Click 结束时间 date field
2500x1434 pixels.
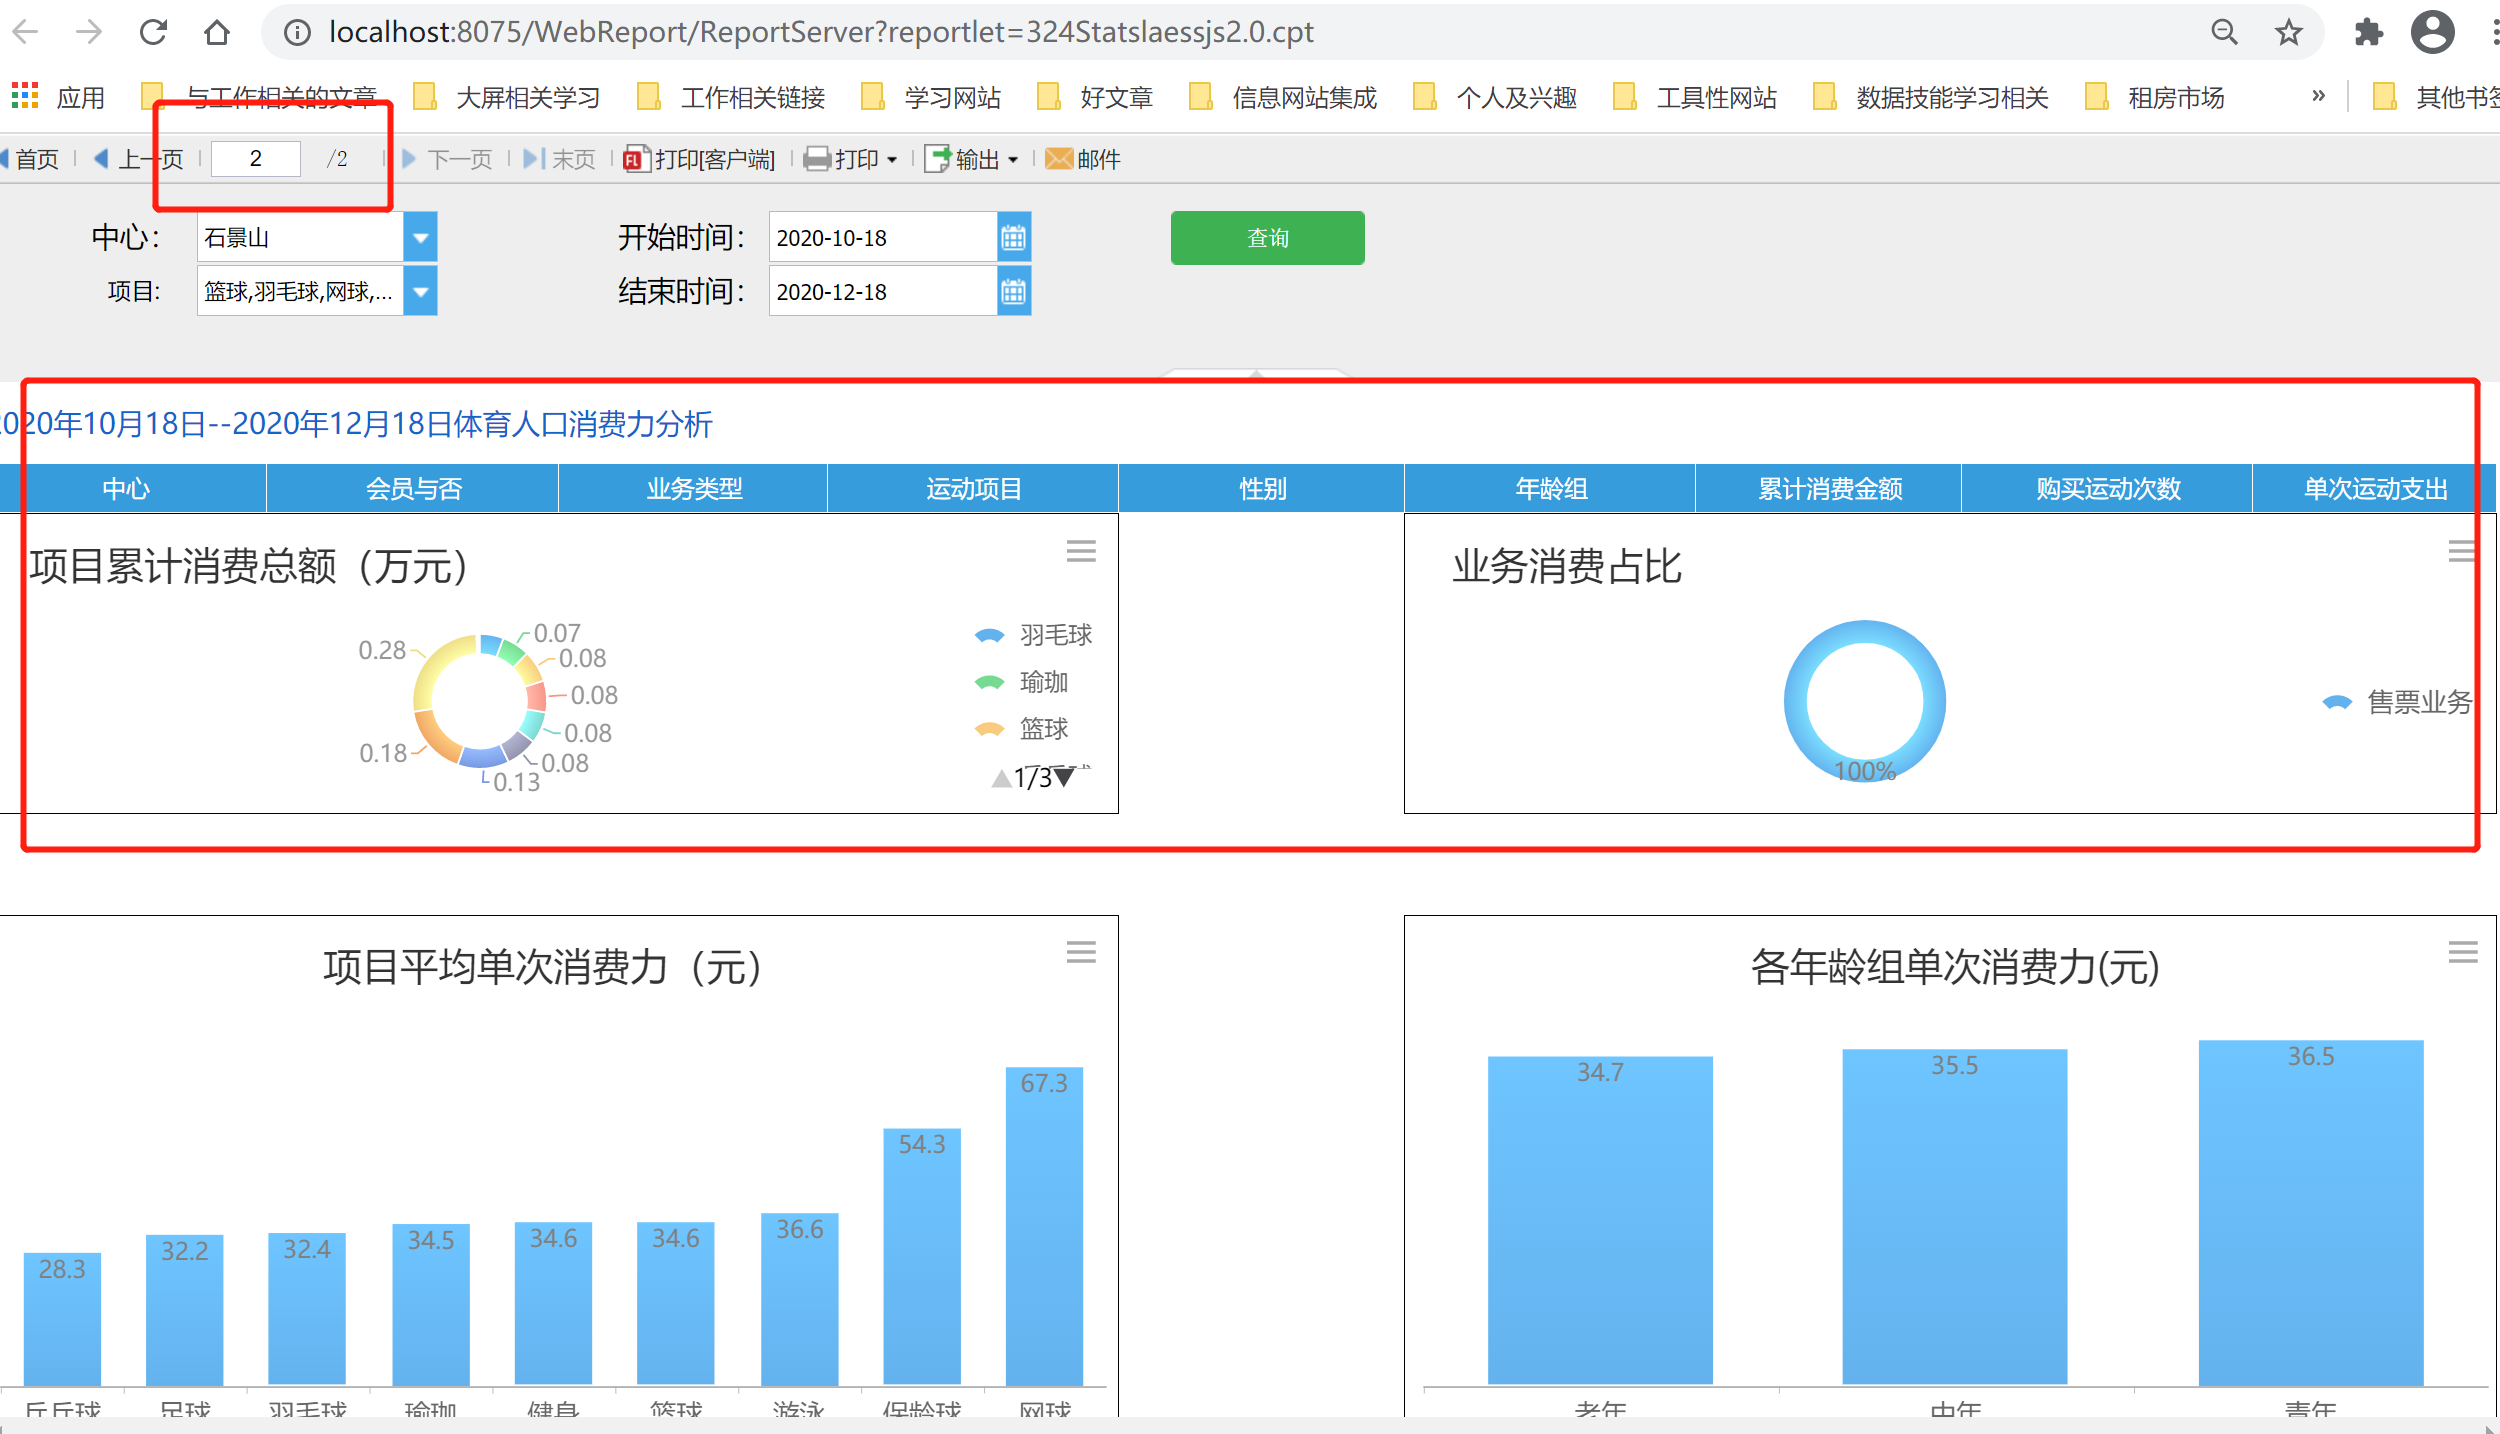coord(883,292)
